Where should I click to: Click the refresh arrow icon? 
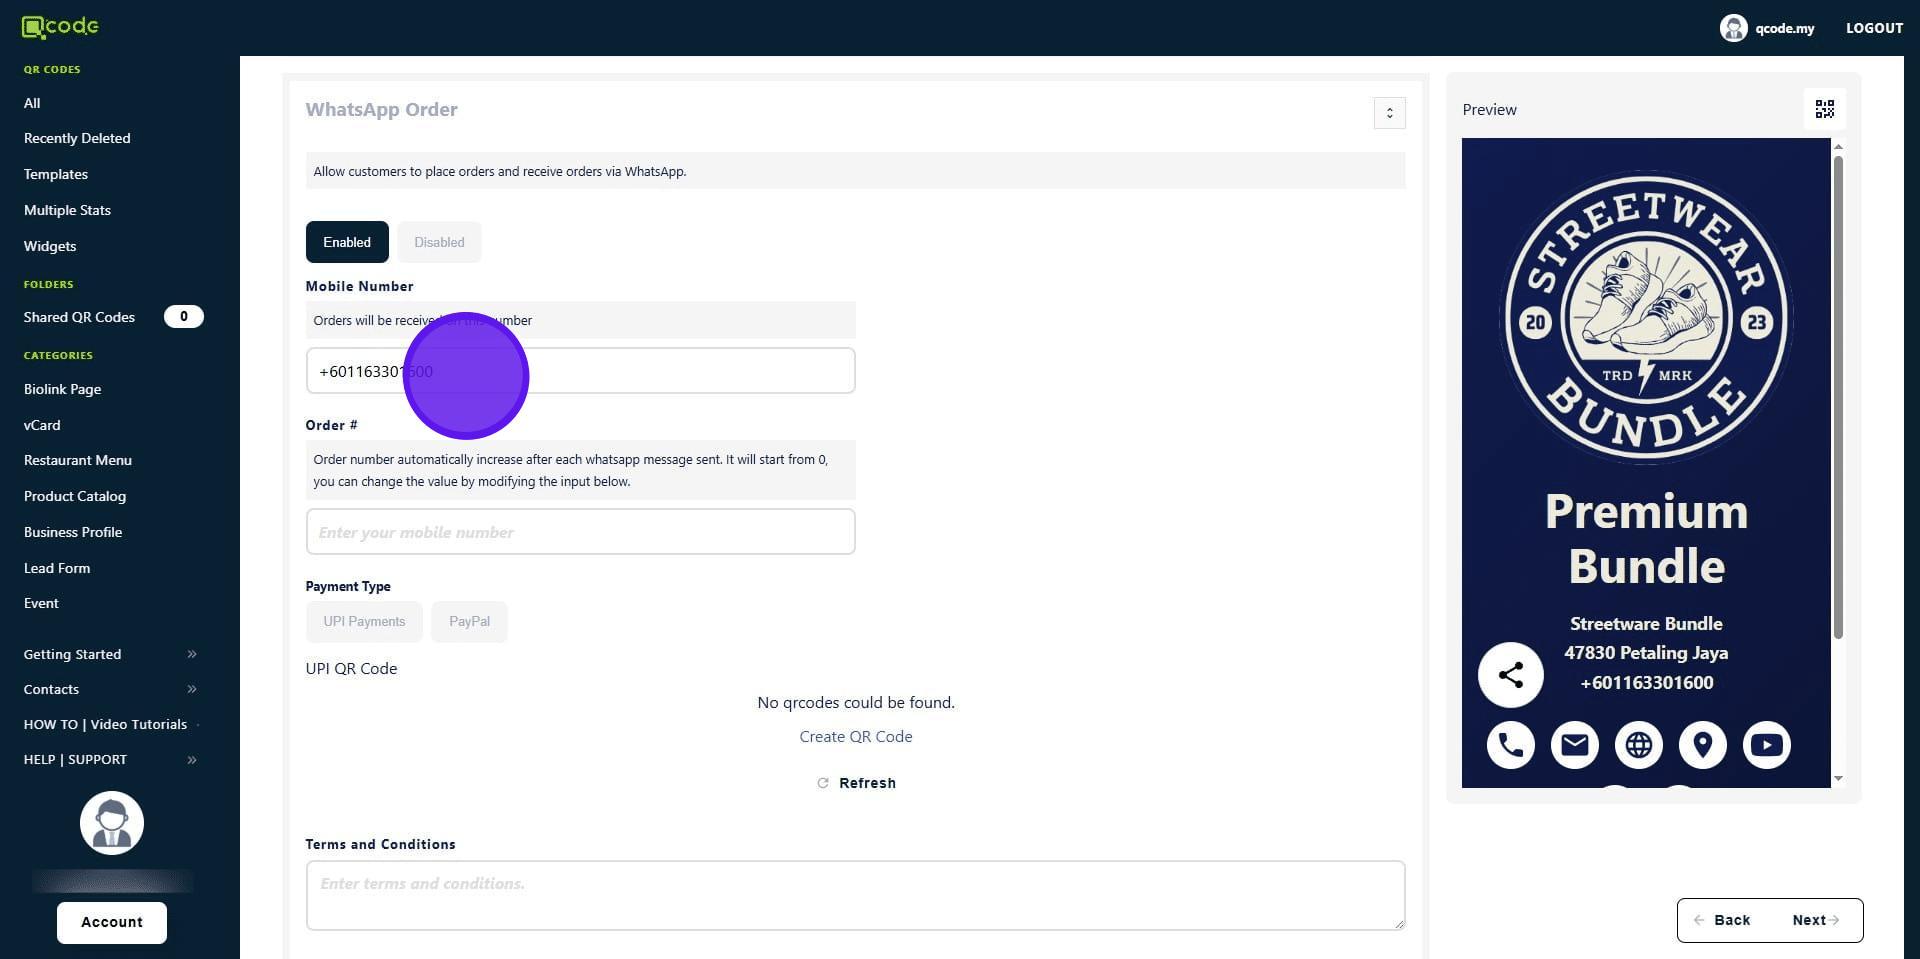point(823,783)
